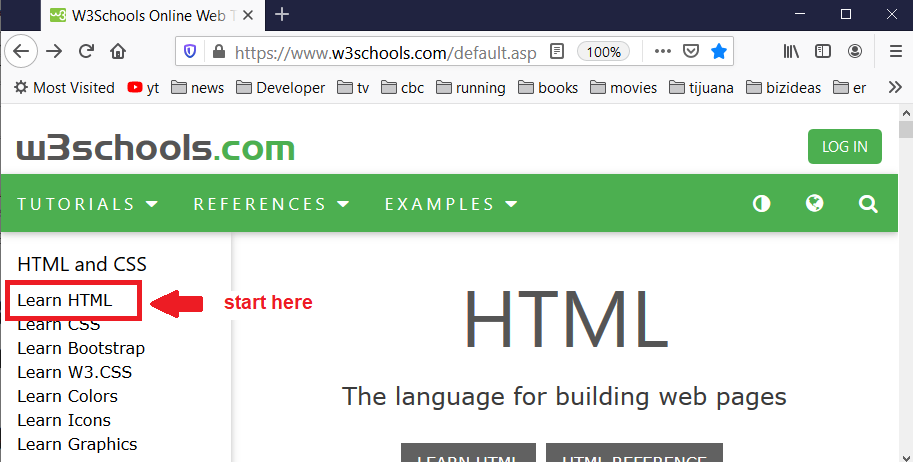Open the W3Schools search magnifier icon

click(868, 204)
